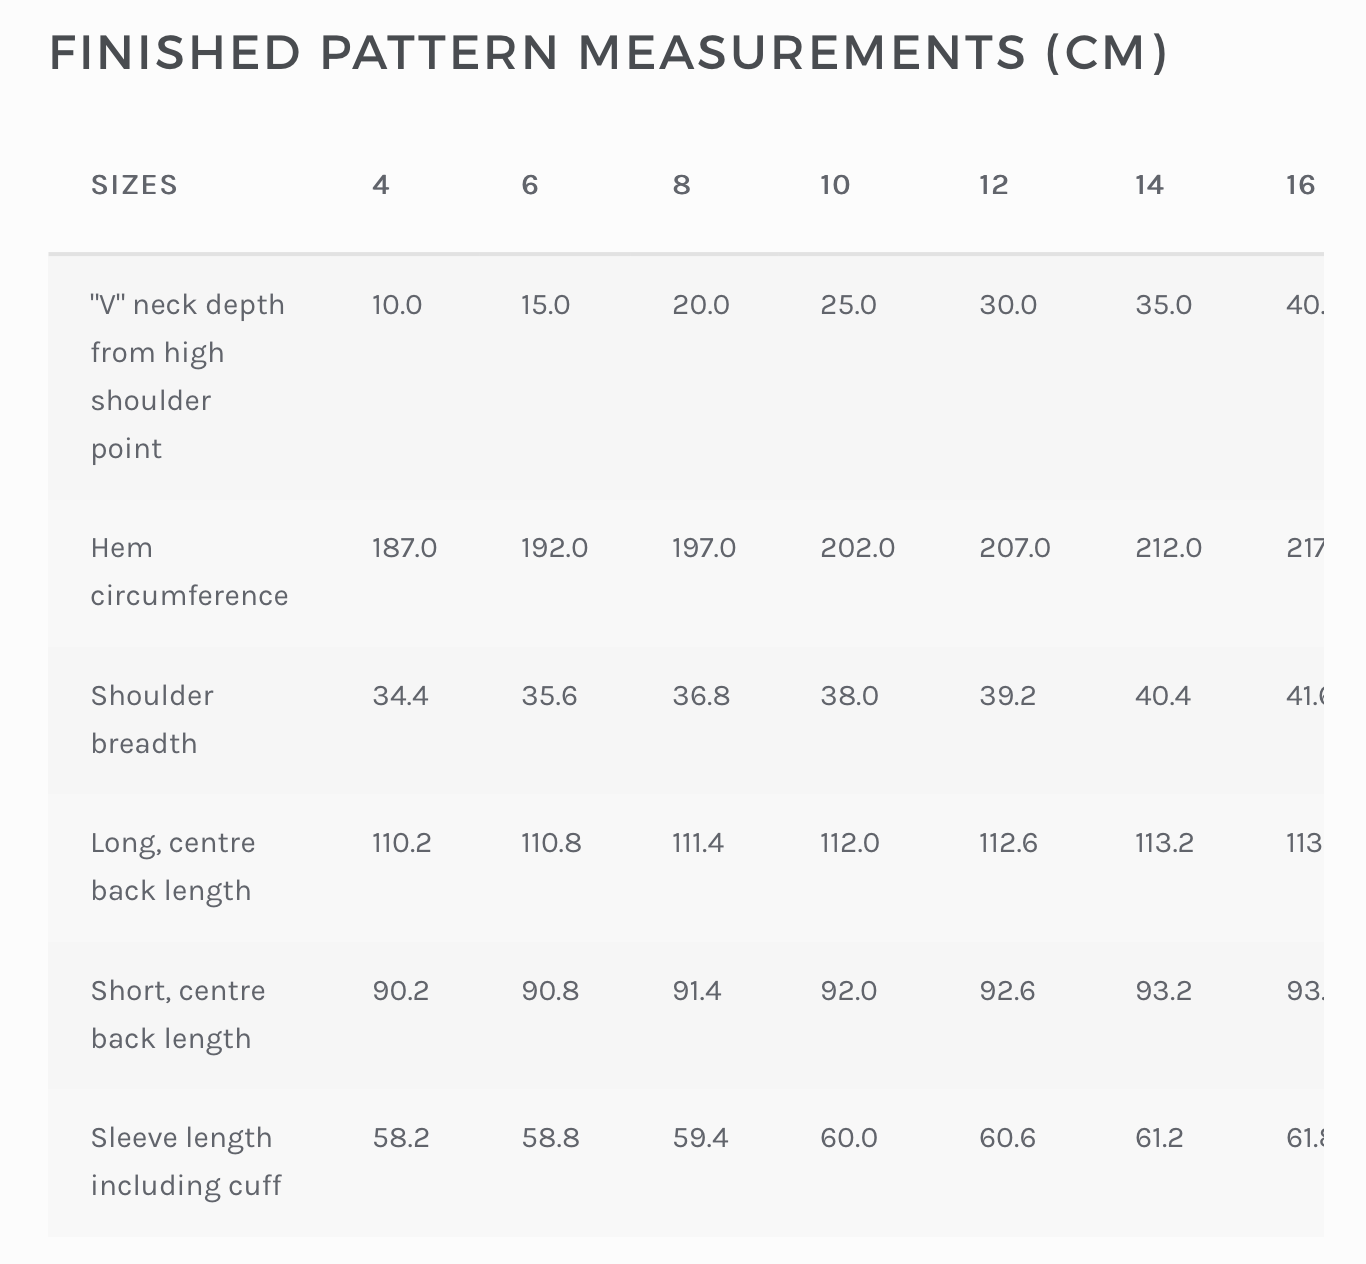
Task: Click the 58.2 sleeve length value
Action: point(401,1138)
